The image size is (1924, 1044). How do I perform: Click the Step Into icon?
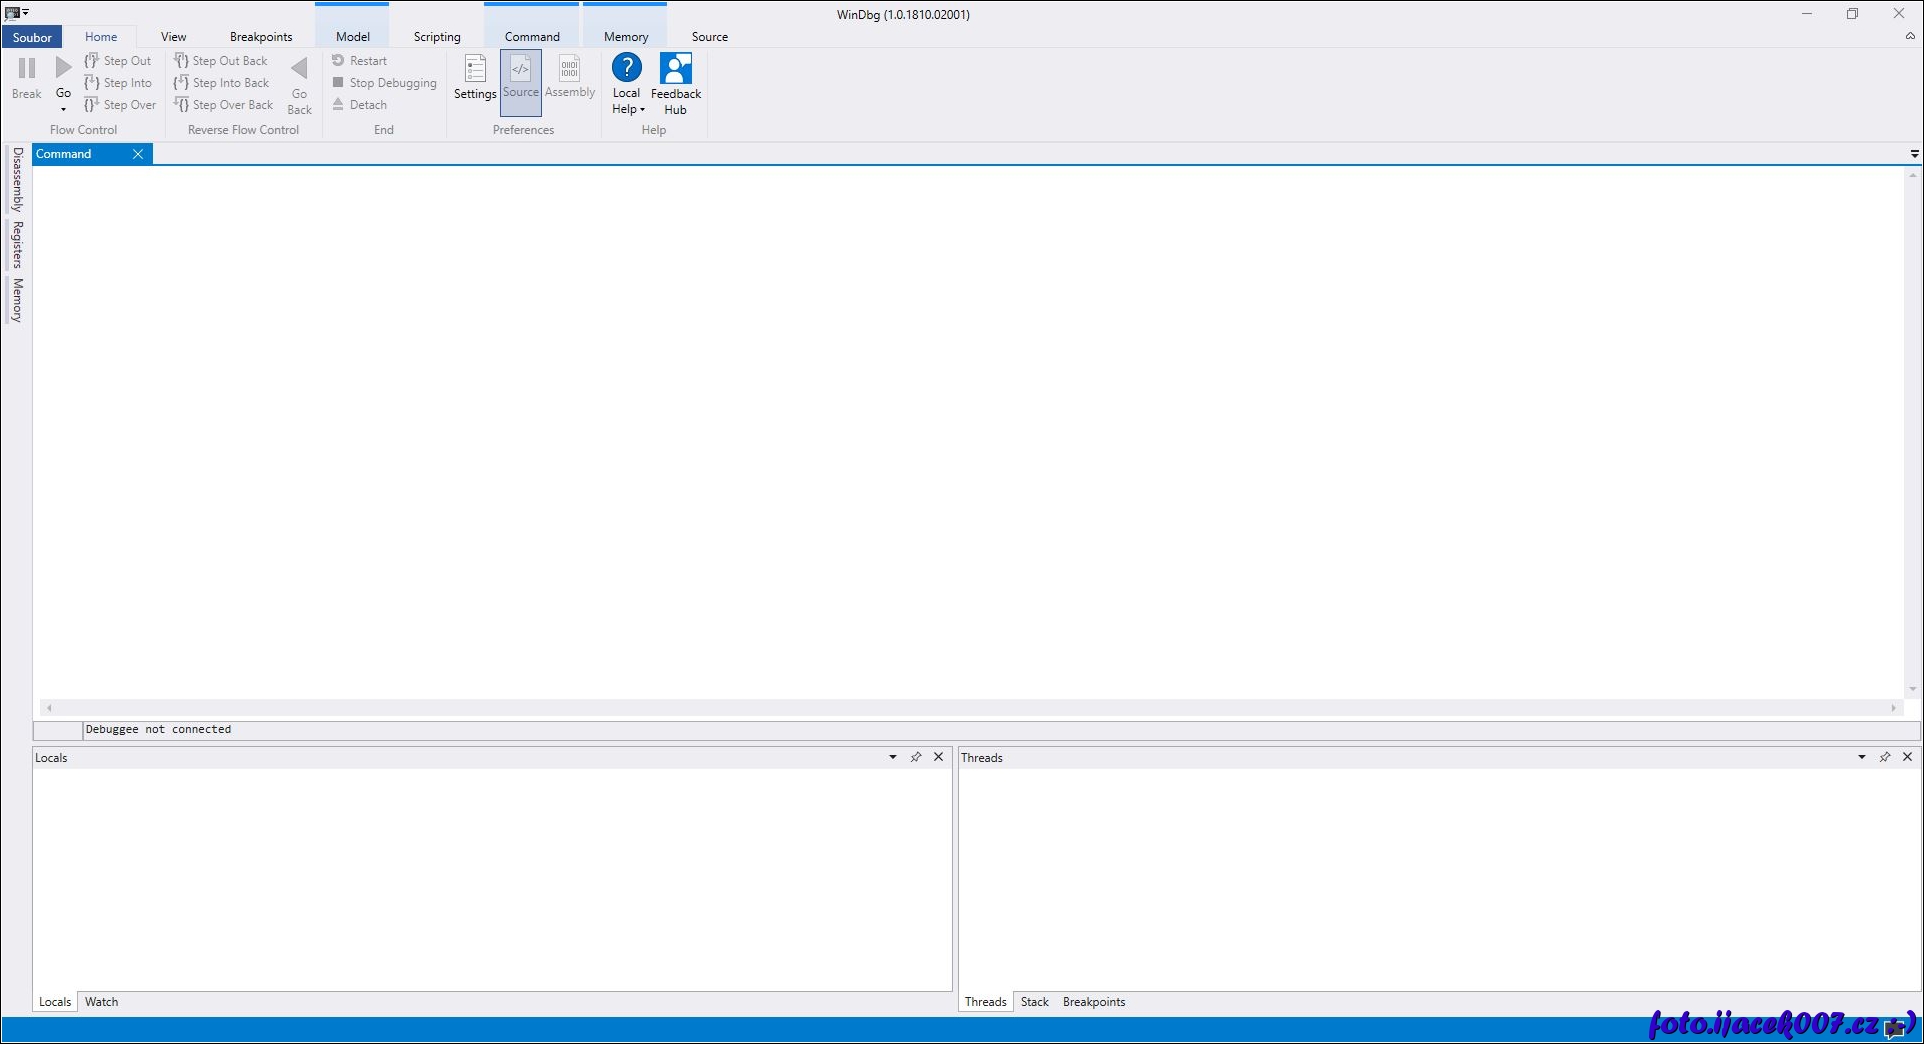(92, 83)
